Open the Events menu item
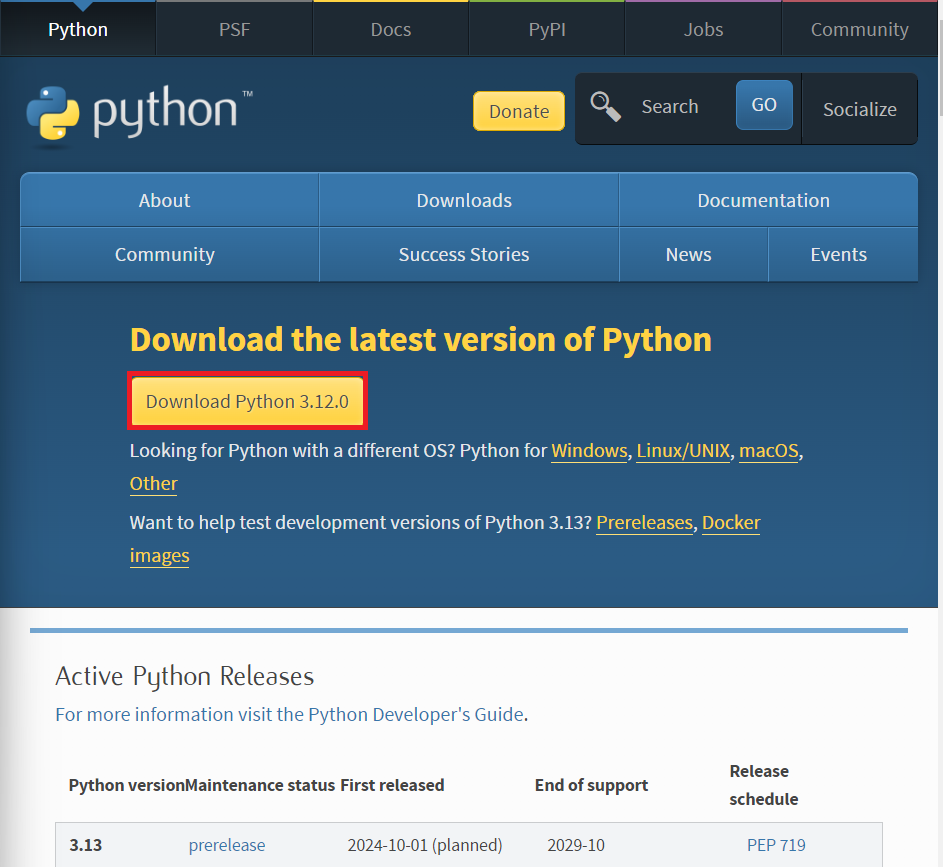Image resolution: width=943 pixels, height=867 pixels. point(843,254)
